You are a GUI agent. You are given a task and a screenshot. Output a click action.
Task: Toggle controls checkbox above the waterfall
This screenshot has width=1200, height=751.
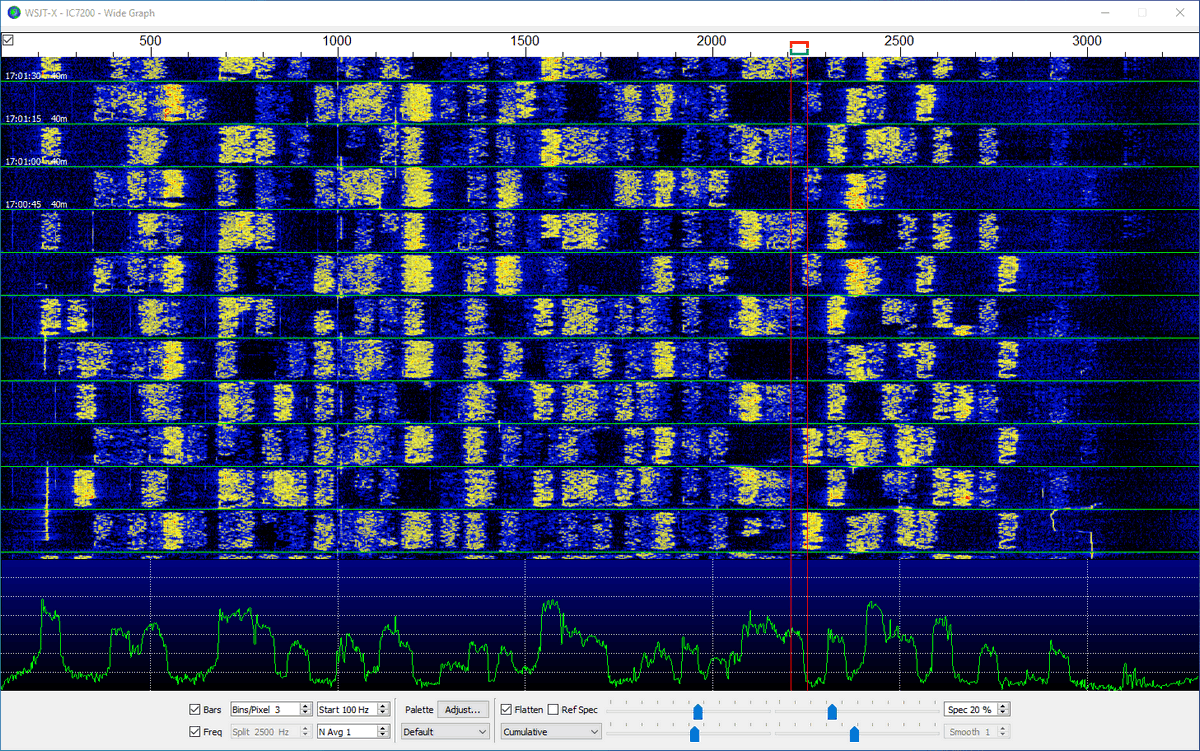coord(8,40)
